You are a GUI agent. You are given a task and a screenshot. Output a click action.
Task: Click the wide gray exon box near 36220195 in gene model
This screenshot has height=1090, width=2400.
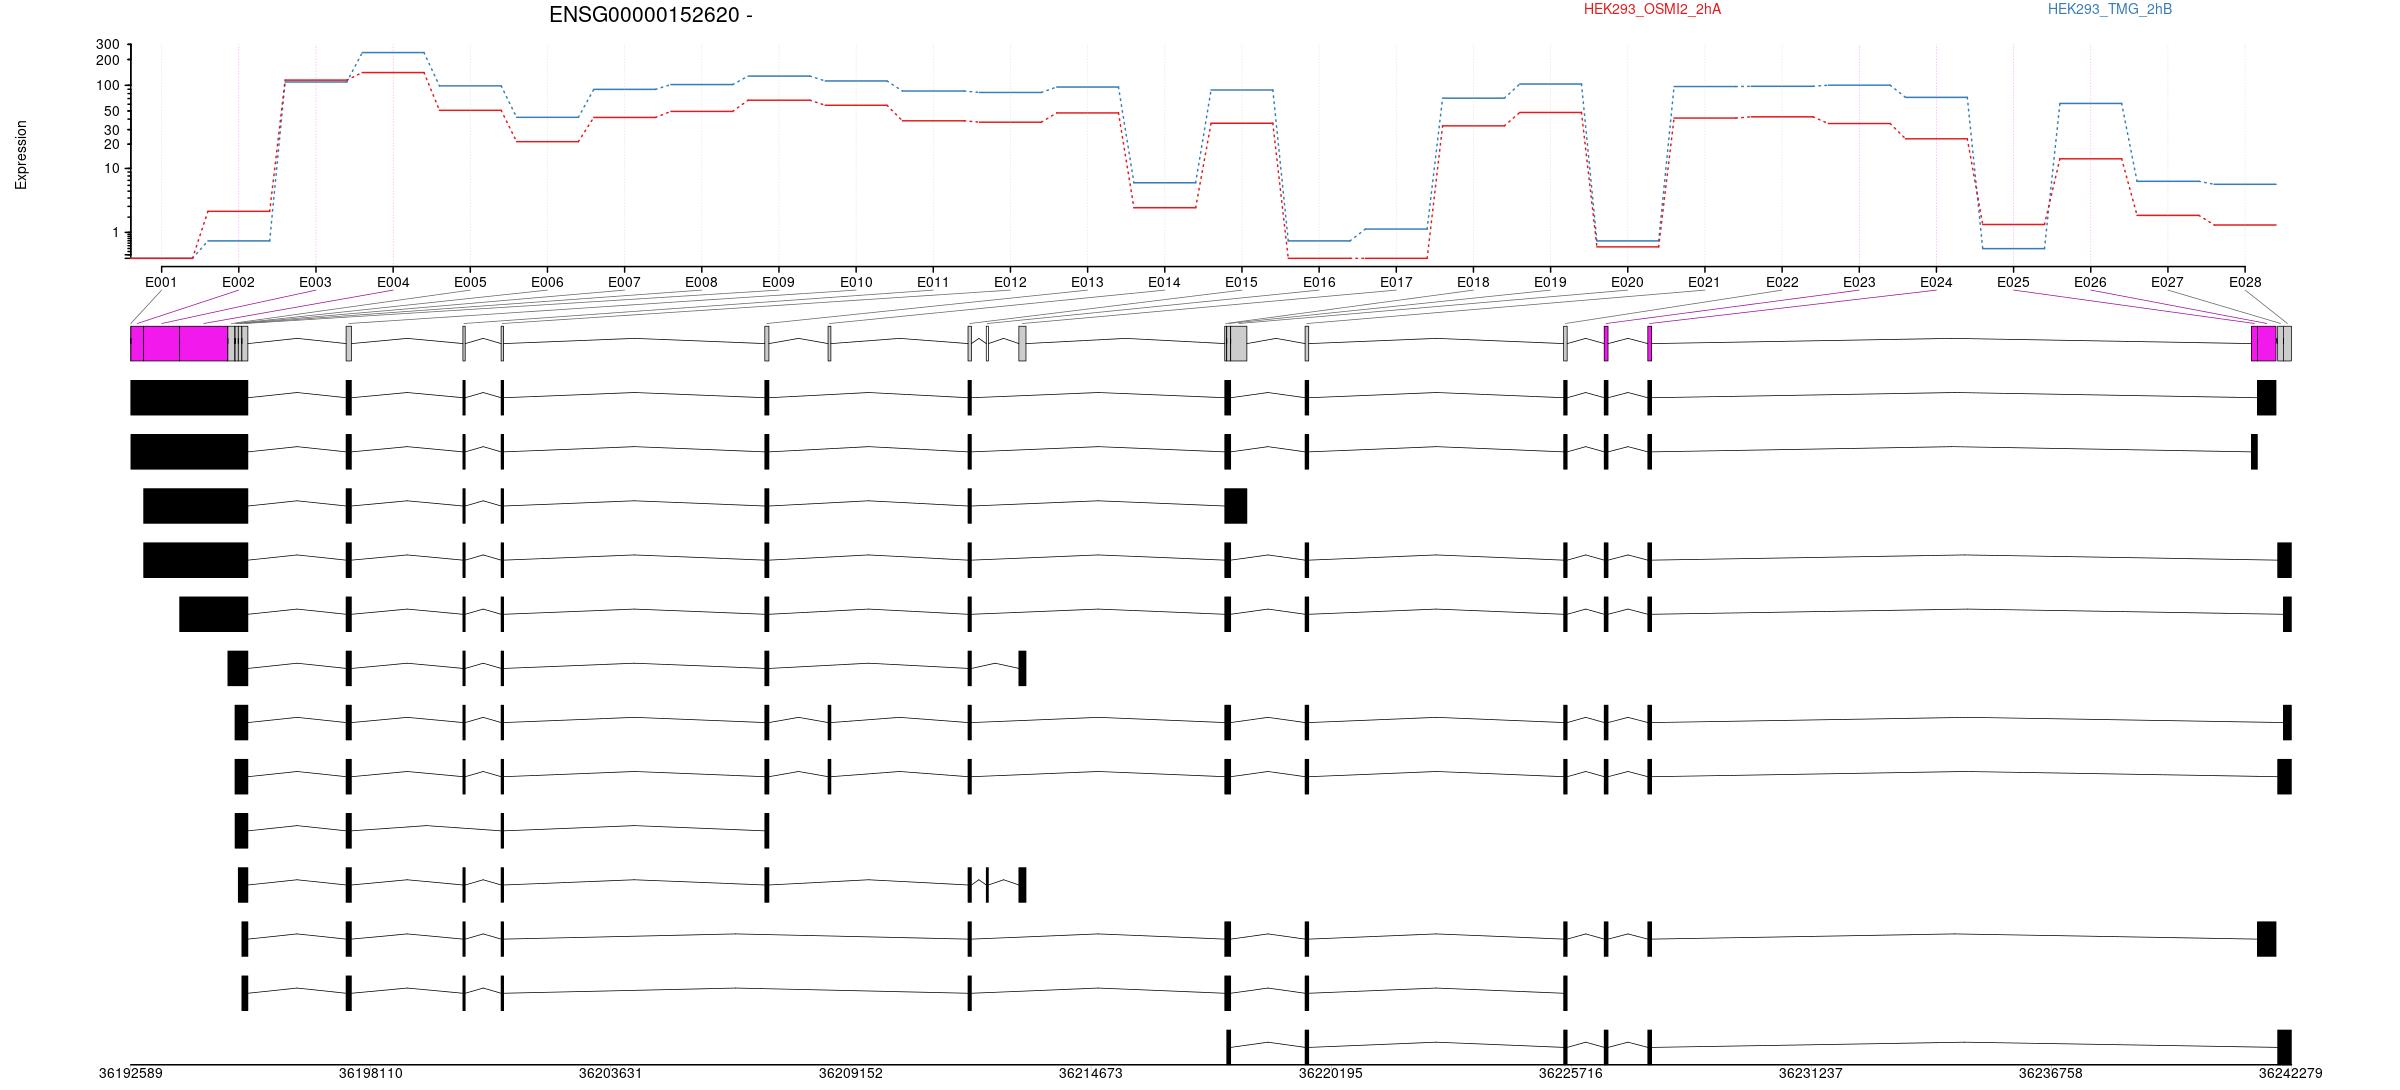1238,343
